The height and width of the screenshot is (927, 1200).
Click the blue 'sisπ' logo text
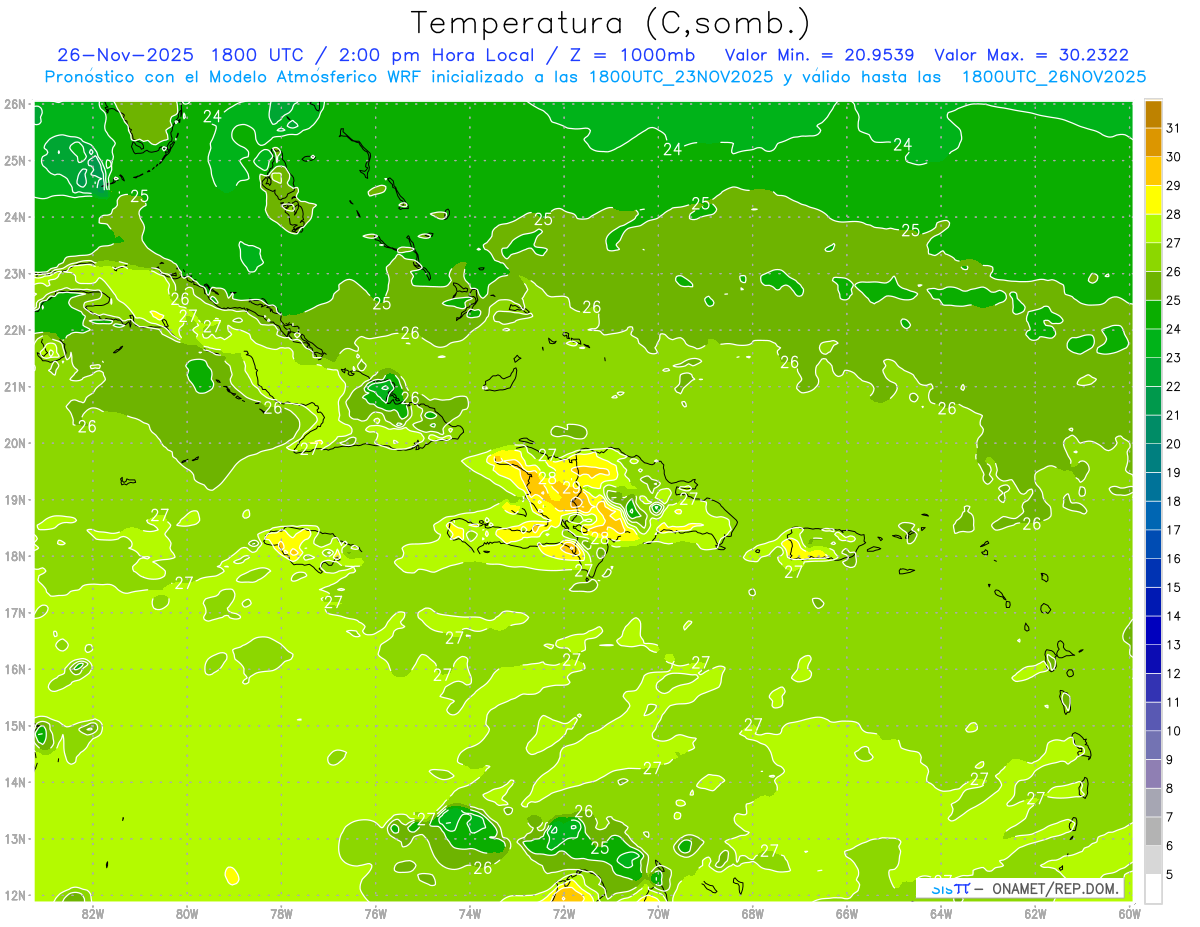(950, 888)
